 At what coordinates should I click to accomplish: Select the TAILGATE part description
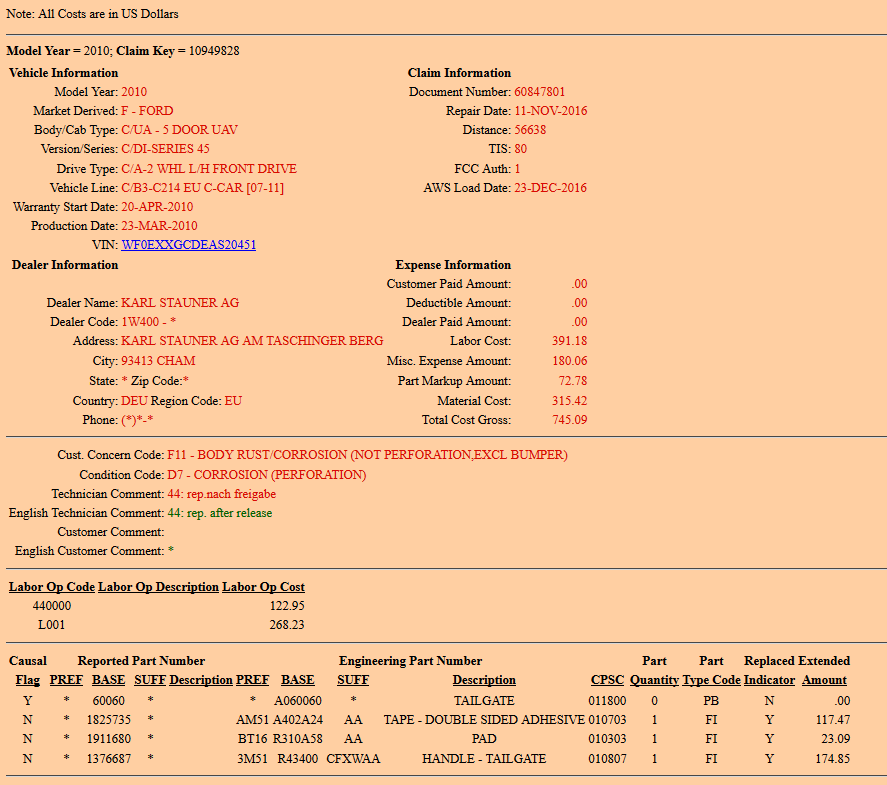coord(484,702)
